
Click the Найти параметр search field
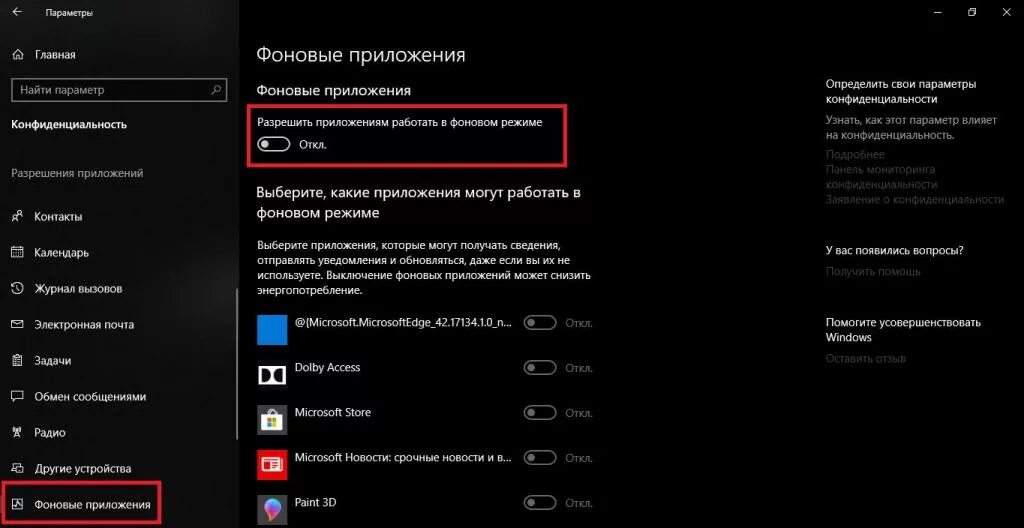(119, 90)
